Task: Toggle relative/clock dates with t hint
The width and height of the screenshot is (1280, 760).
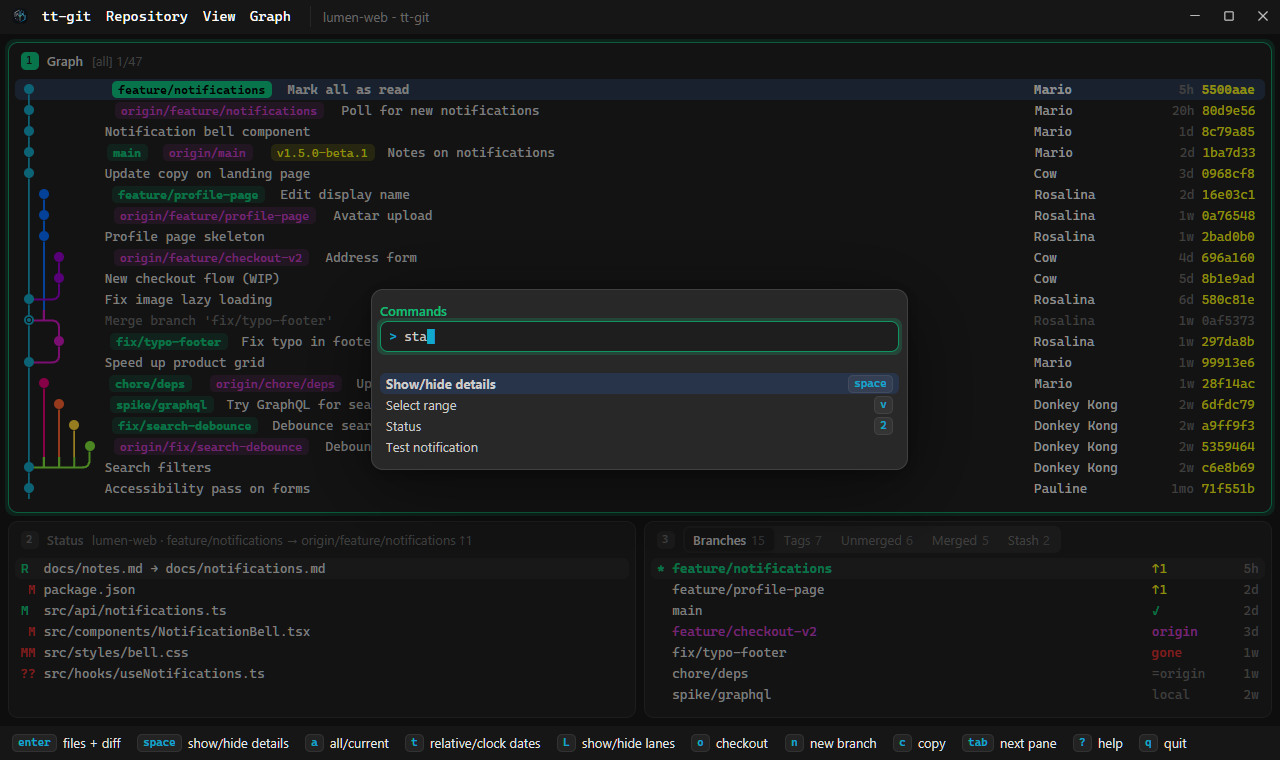Action: click(472, 743)
